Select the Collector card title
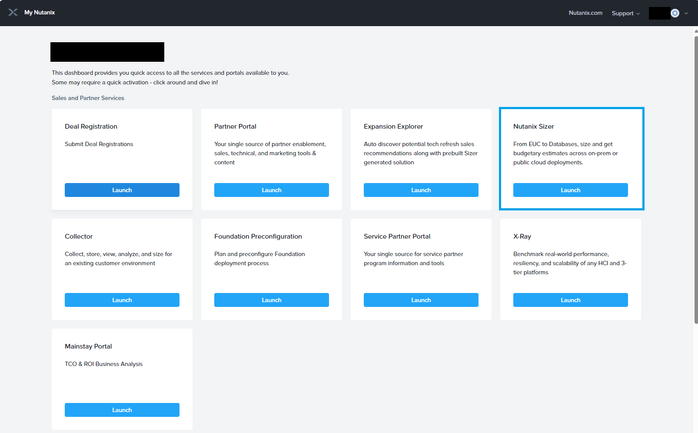Image resolution: width=698 pixels, height=433 pixels. click(78, 236)
